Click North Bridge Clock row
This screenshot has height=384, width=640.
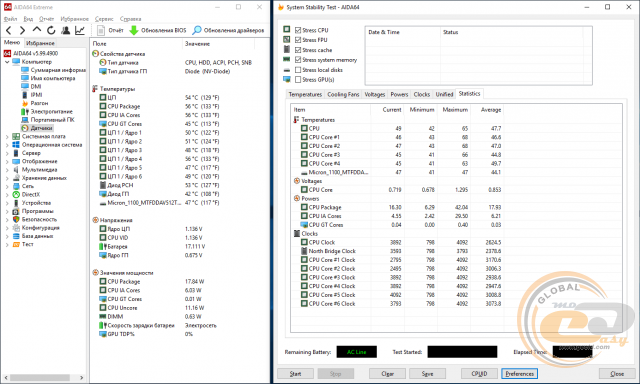tap(397, 251)
